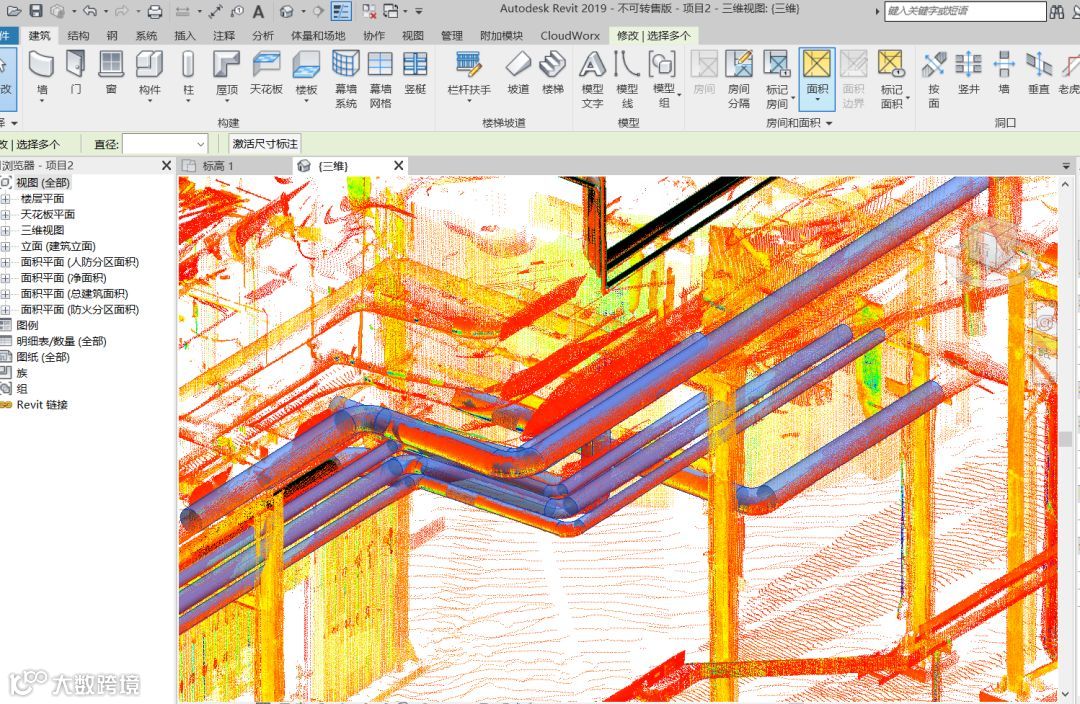Select the Door (门) tool

coord(76,72)
